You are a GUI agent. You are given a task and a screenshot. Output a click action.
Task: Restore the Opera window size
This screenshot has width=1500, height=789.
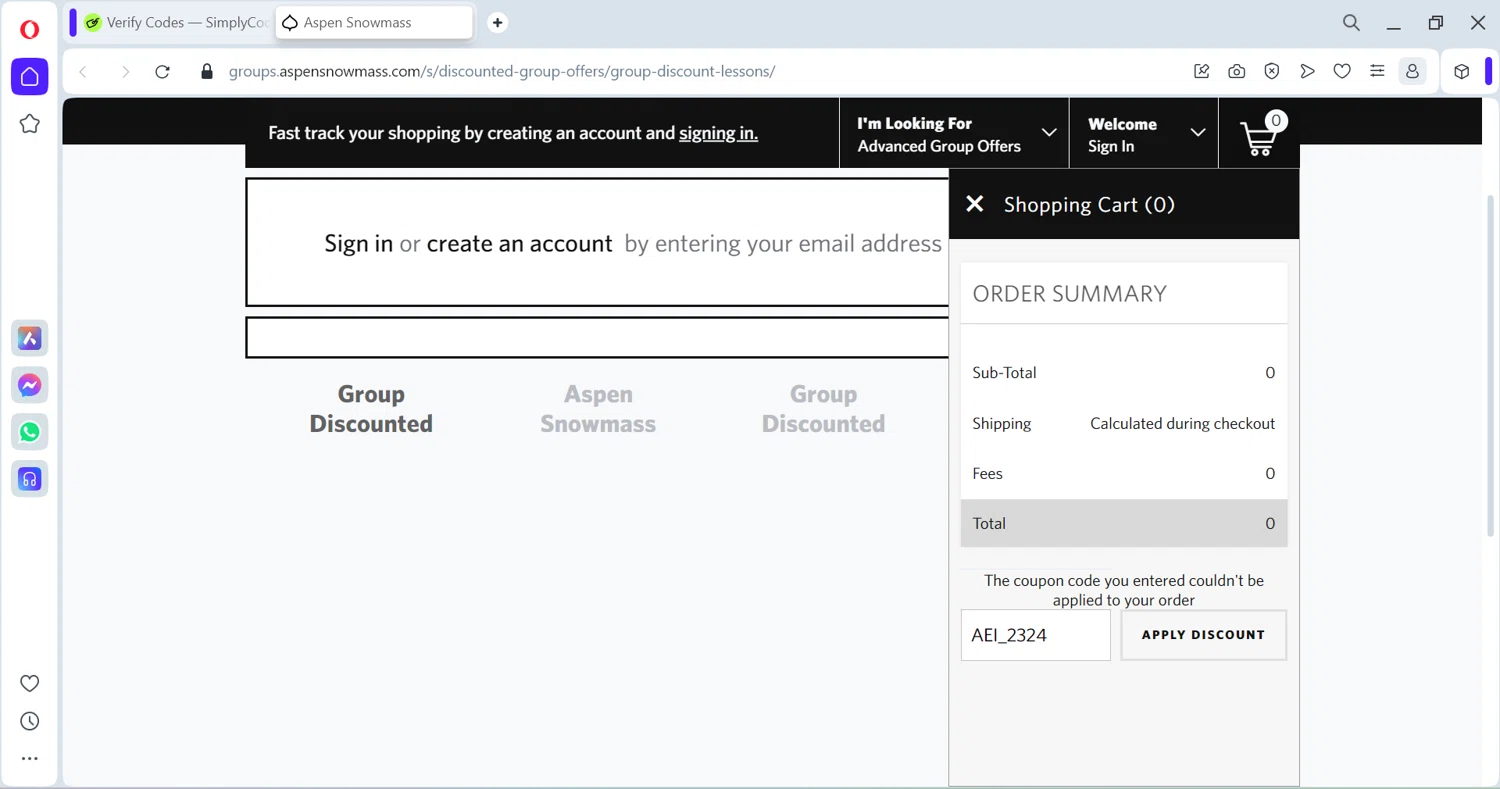(x=1436, y=23)
